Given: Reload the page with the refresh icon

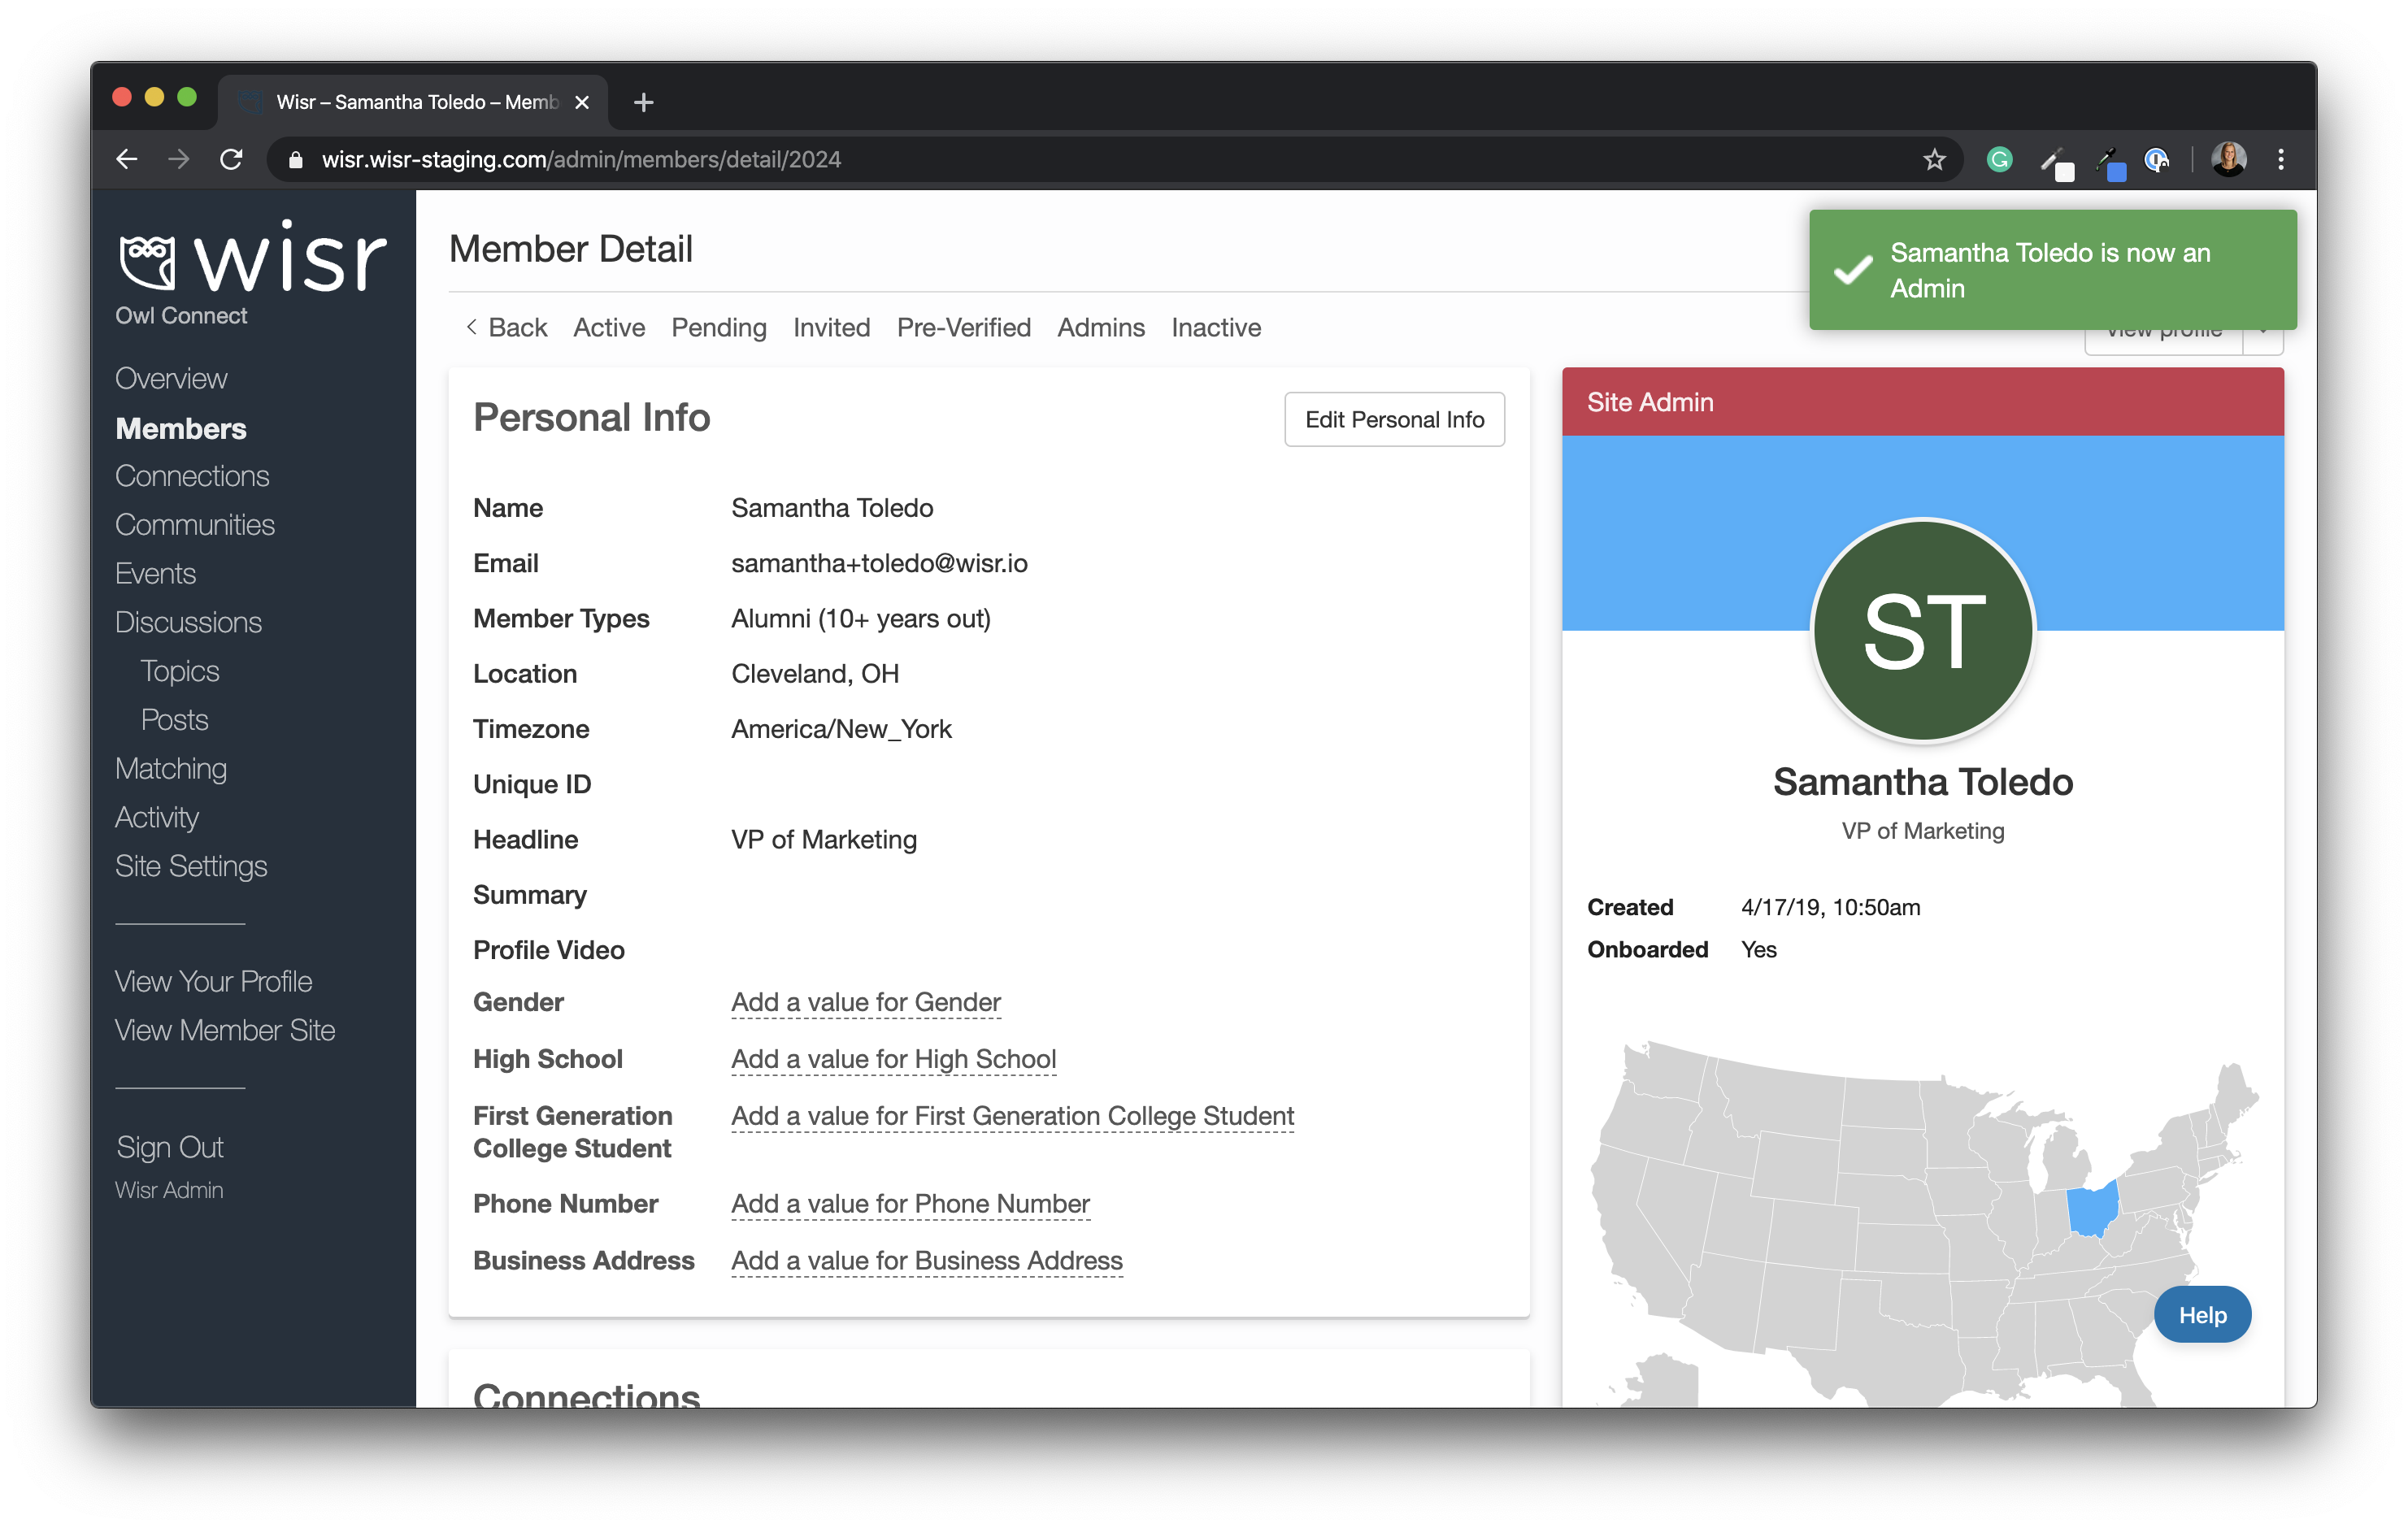Looking at the screenshot, I should click(x=231, y=160).
